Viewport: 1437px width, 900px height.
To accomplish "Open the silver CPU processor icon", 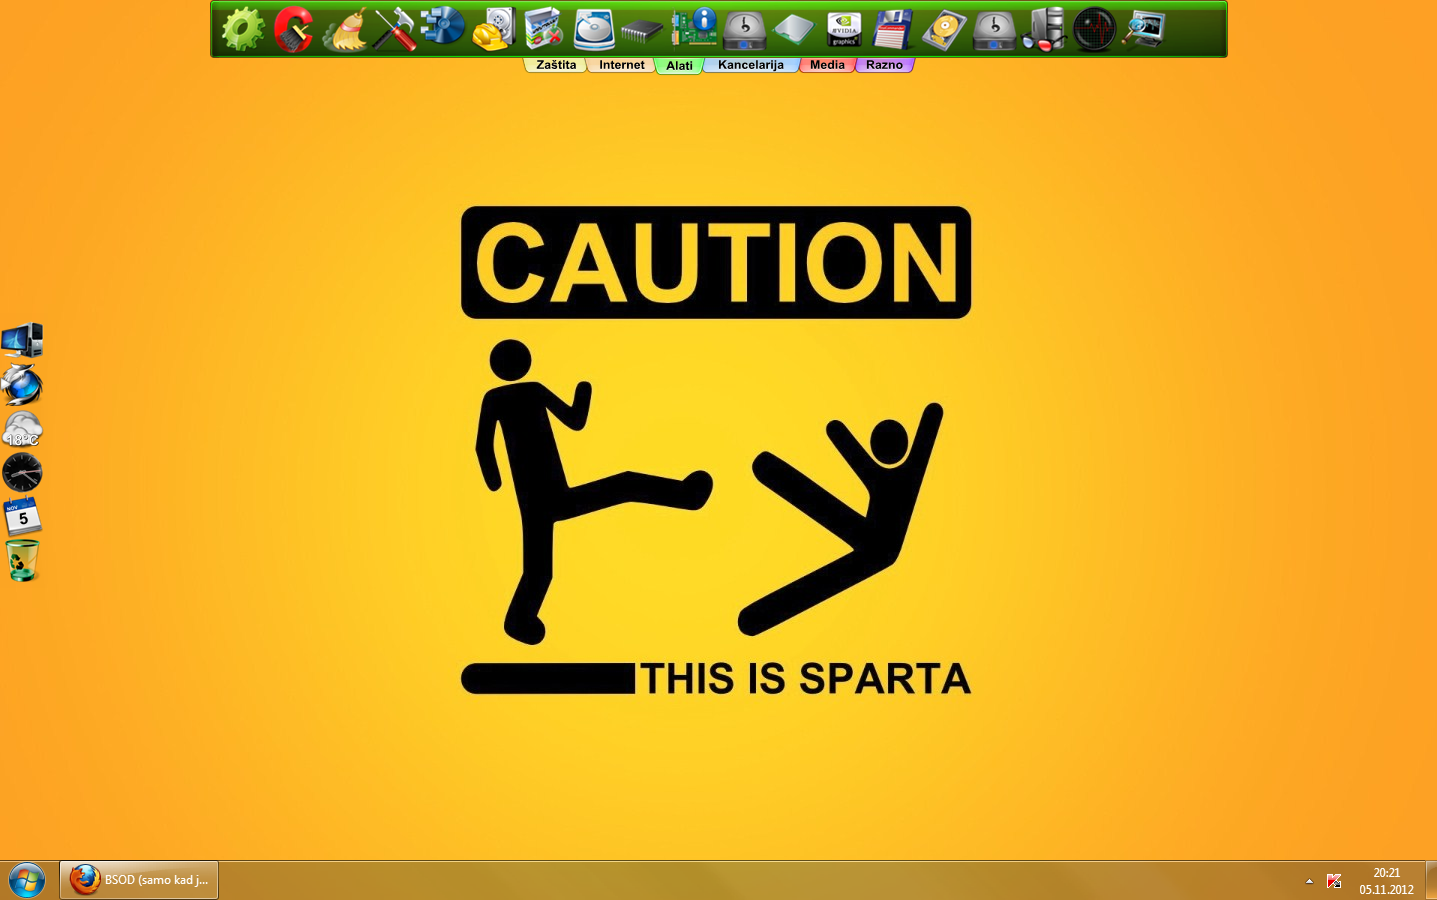I will point(794,29).
